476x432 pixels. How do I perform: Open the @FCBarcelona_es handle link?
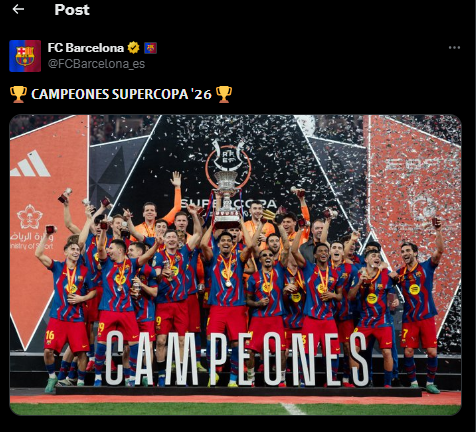[96, 64]
